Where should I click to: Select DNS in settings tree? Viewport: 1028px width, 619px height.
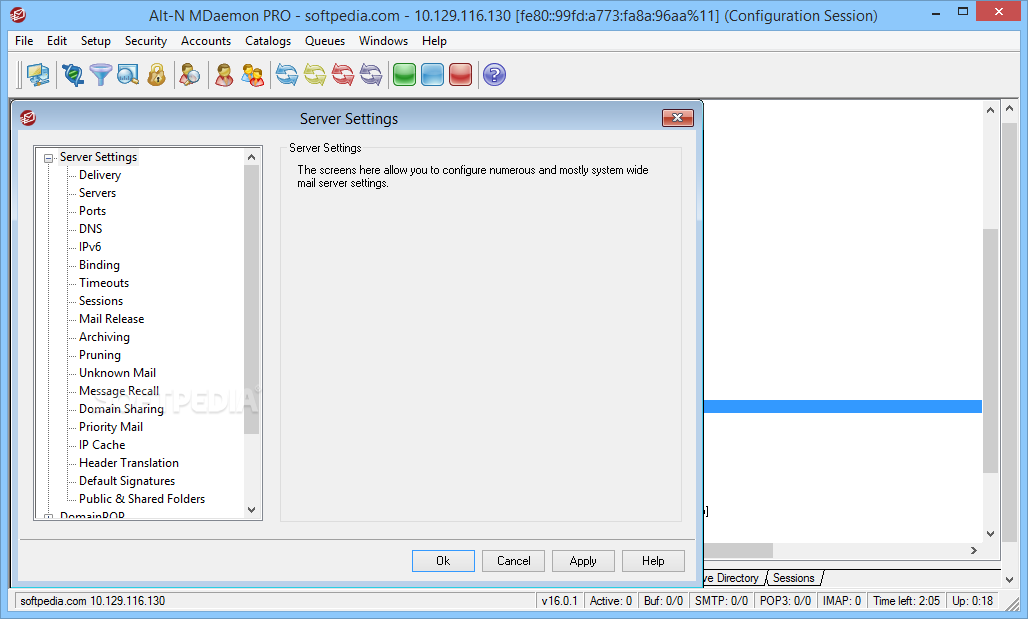90,229
